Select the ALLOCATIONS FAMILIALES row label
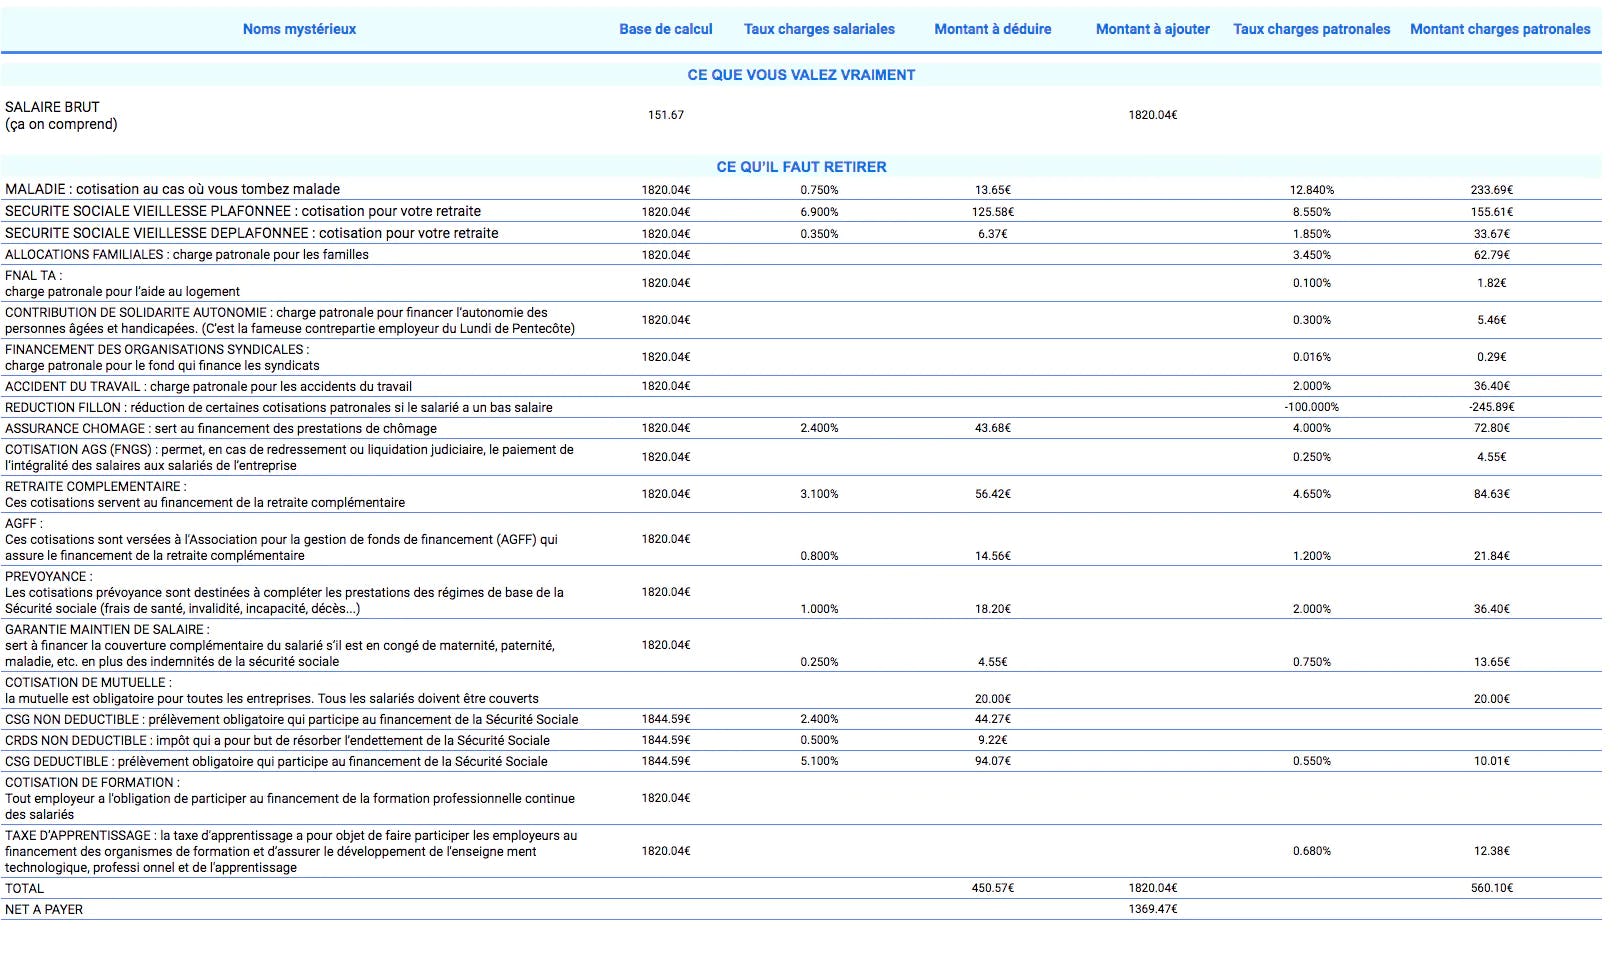This screenshot has width=1618, height=966. 187,255
